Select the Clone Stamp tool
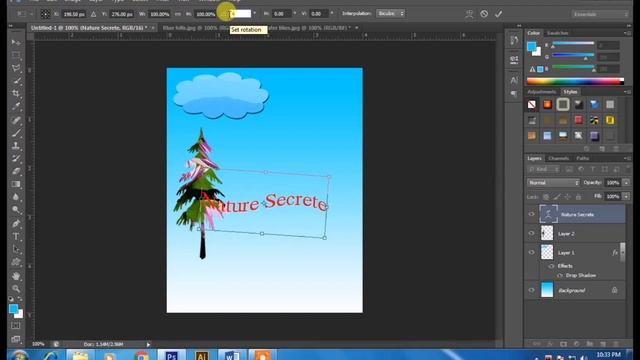 [16, 145]
